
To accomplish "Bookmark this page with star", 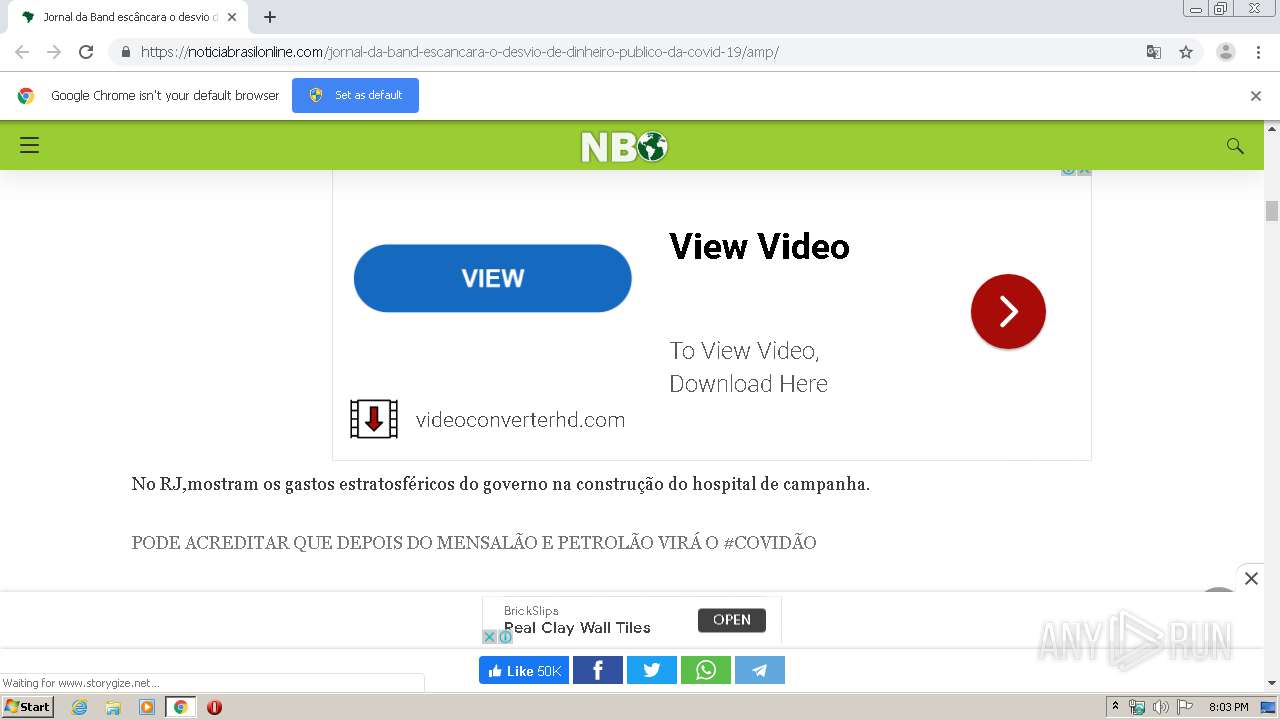I will [1186, 52].
